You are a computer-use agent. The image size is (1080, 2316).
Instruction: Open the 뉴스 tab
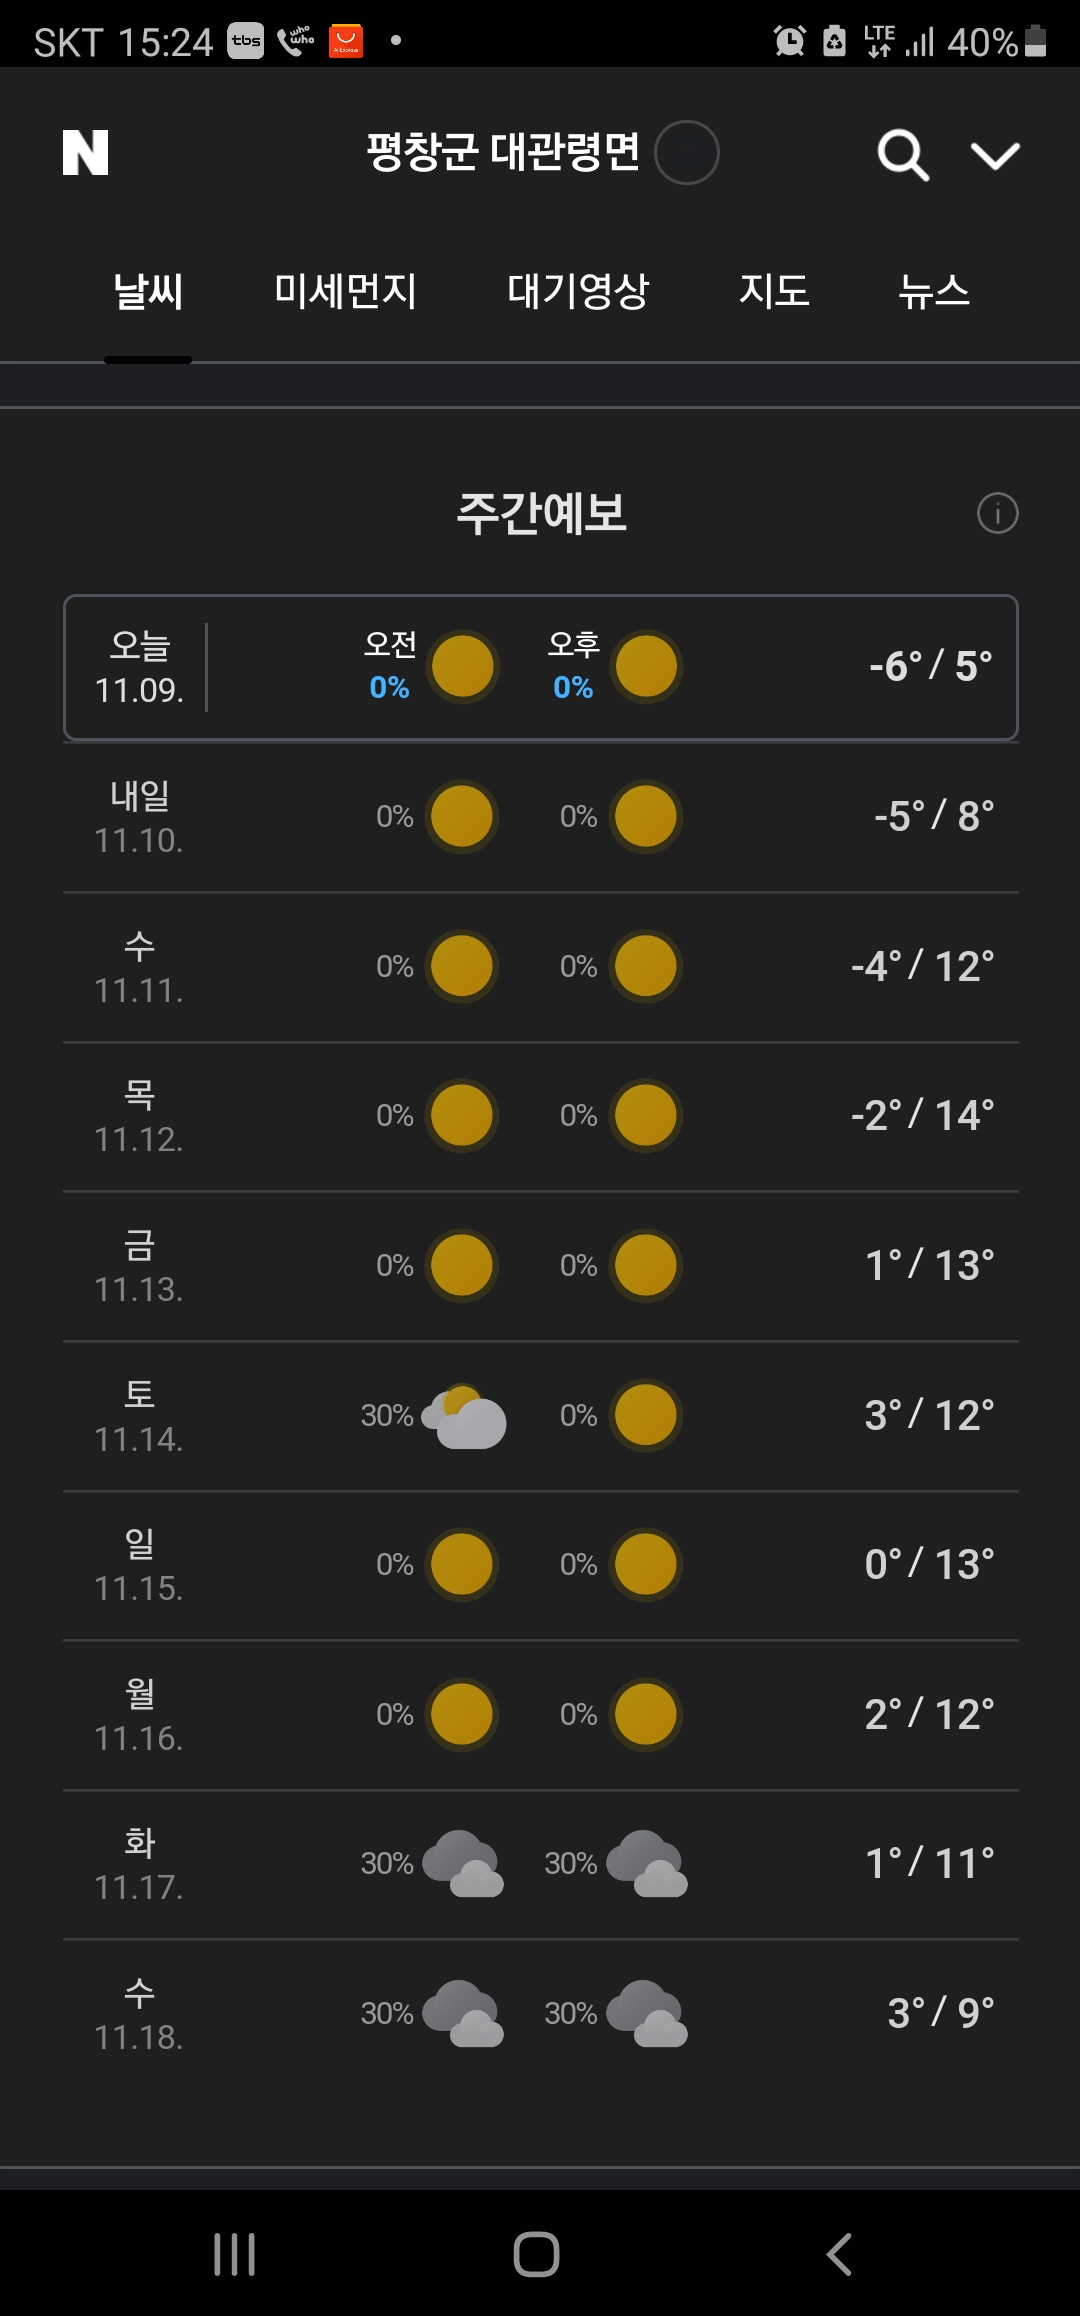tap(934, 291)
